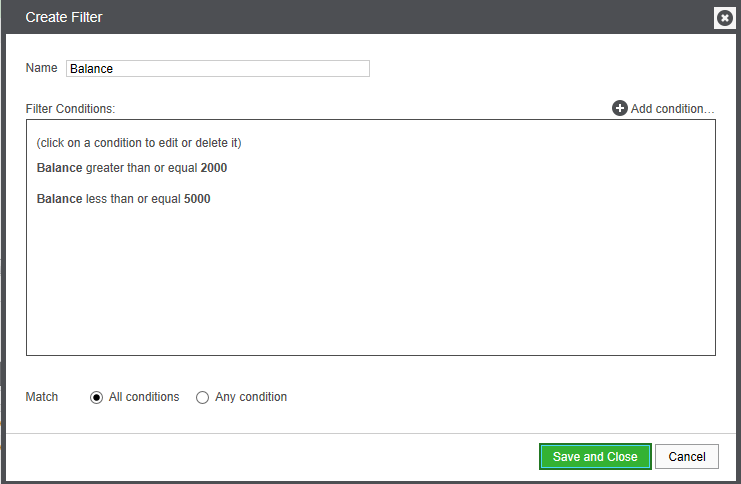Click the plus icon beside Add condition
The image size is (741, 484).
tap(620, 108)
